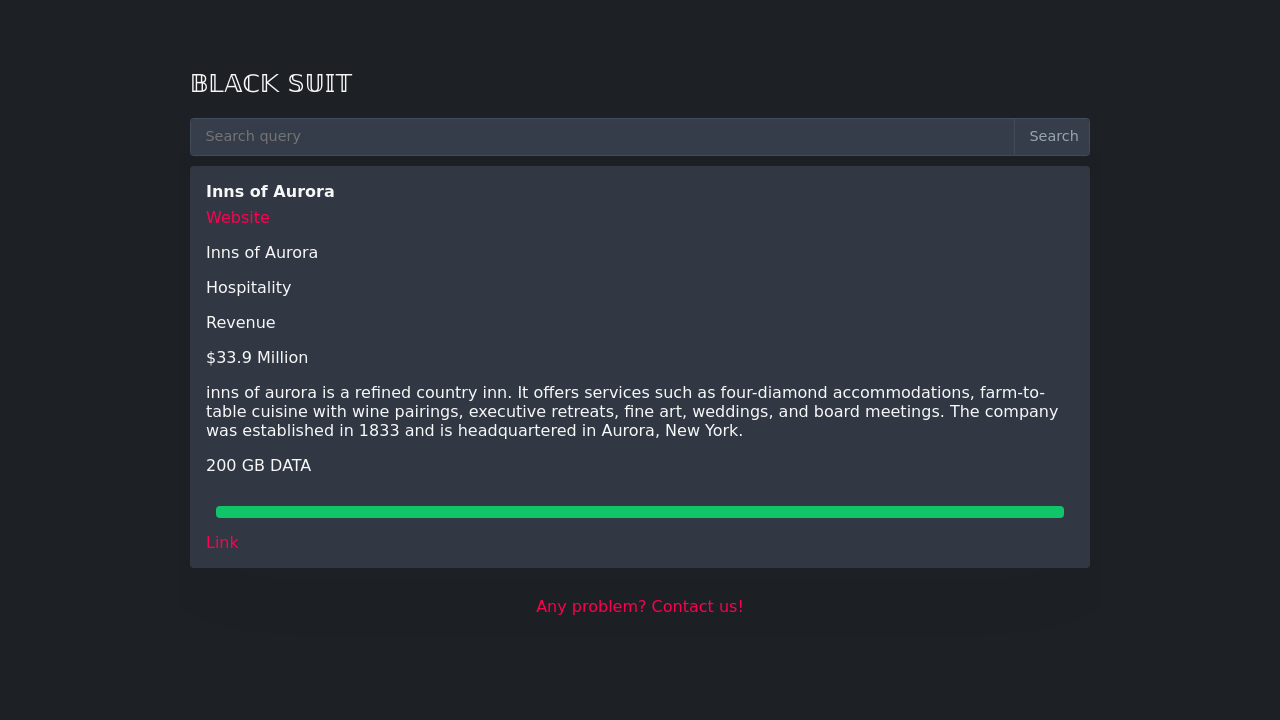Click the 200 GB DATA text
This screenshot has width=1280, height=720.
(258, 466)
